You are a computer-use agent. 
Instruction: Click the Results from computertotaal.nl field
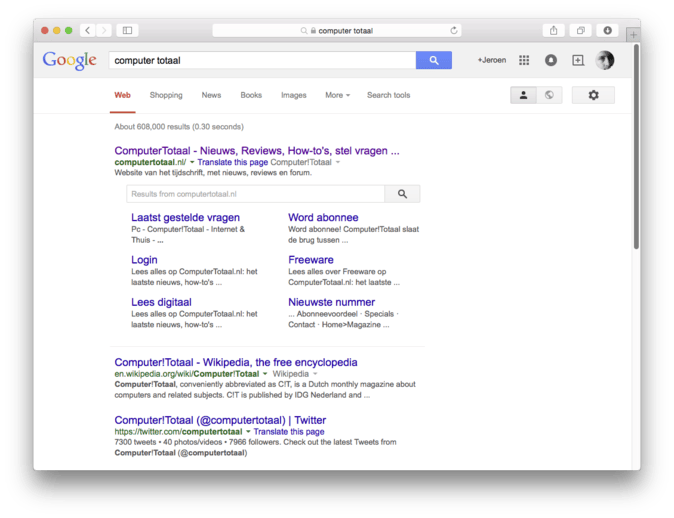[x=255, y=194]
